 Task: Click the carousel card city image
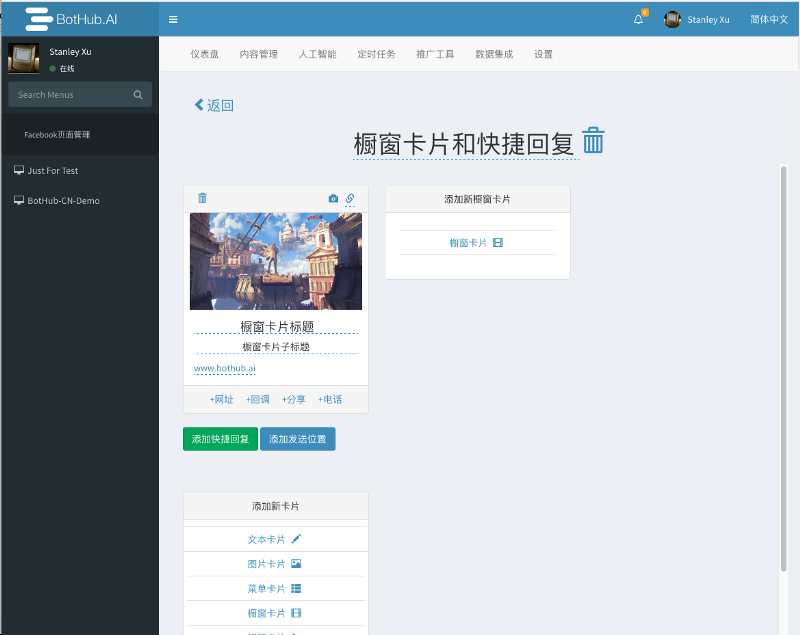276,261
